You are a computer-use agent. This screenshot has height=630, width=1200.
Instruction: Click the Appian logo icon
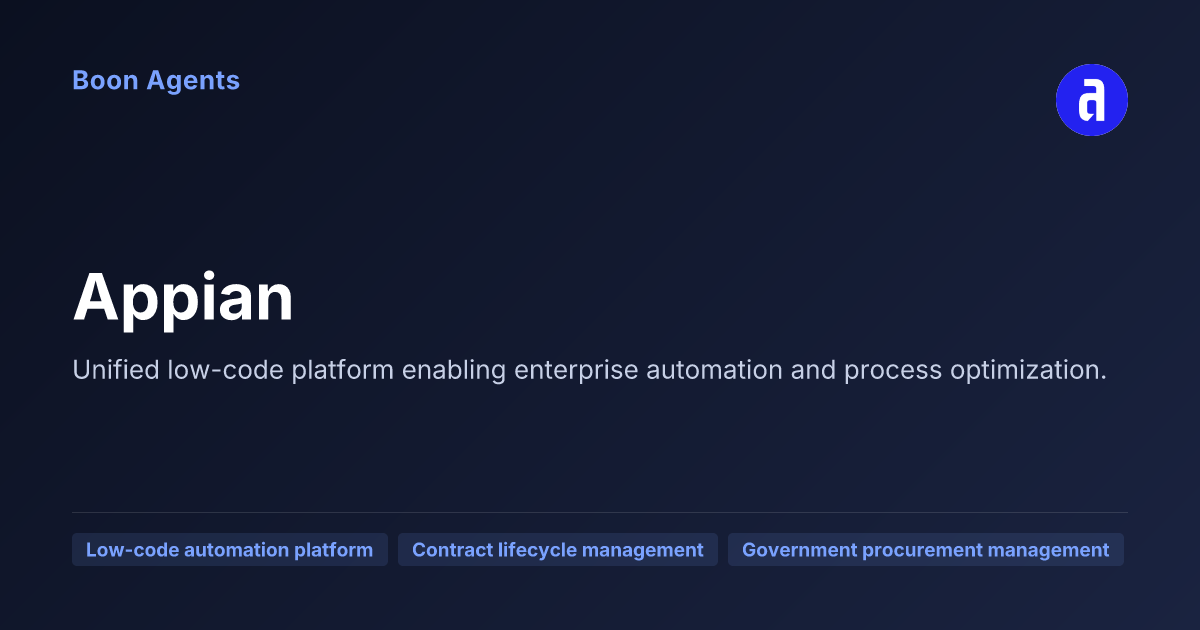coord(1092,100)
